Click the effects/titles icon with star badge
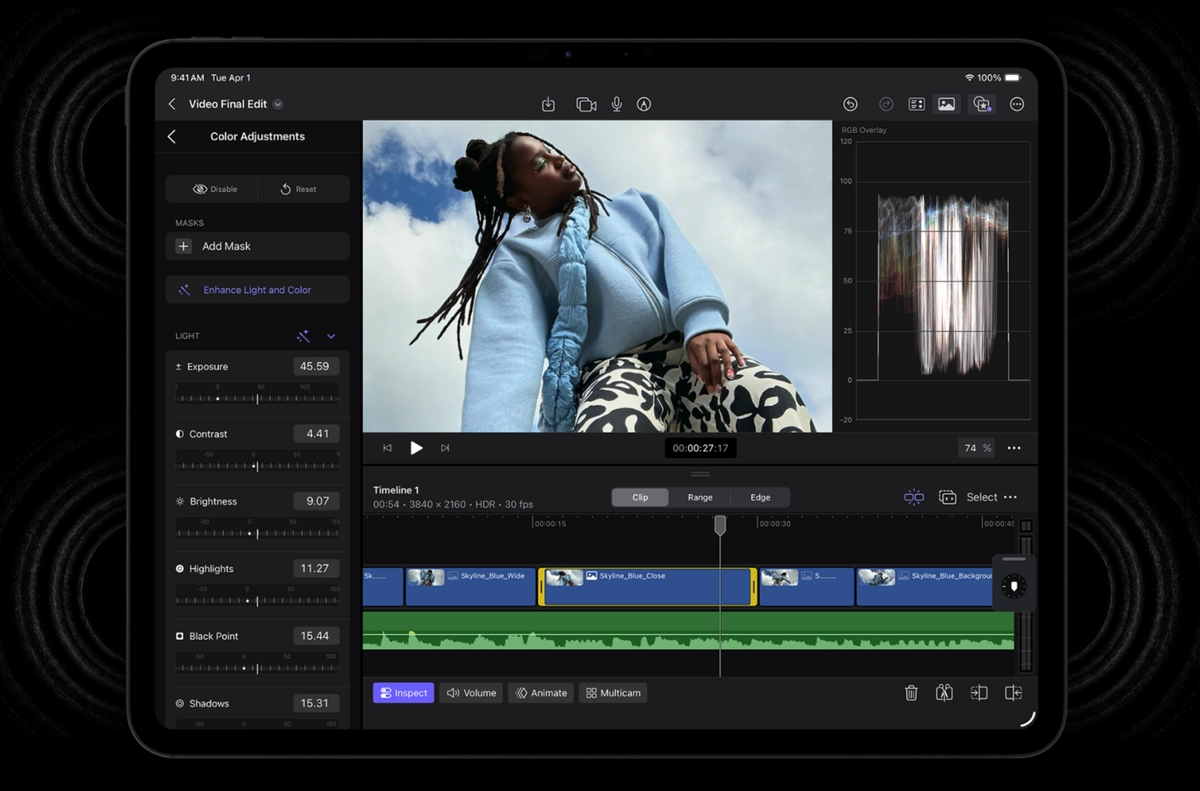The width and height of the screenshot is (1200, 791). click(x=981, y=103)
